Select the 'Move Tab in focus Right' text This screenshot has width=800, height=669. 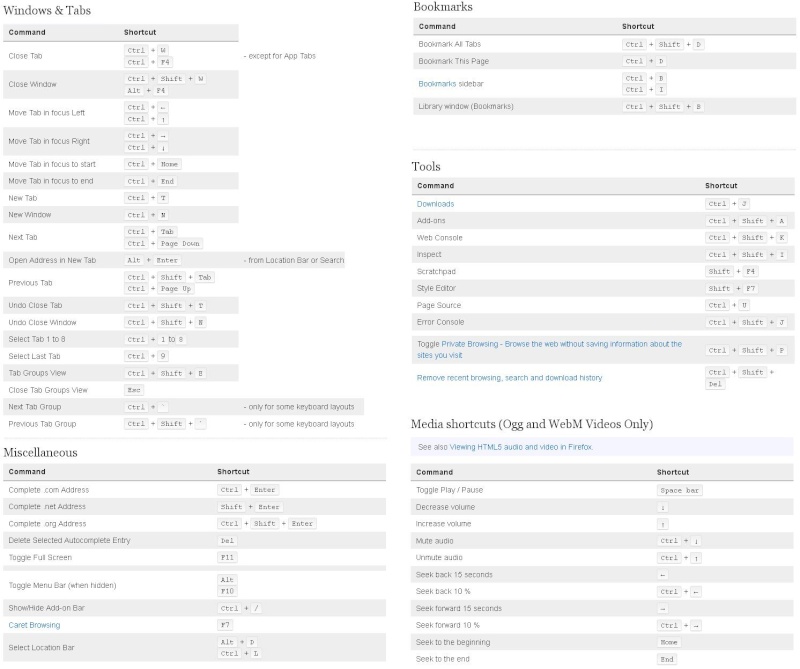pyautogui.click(x=49, y=141)
